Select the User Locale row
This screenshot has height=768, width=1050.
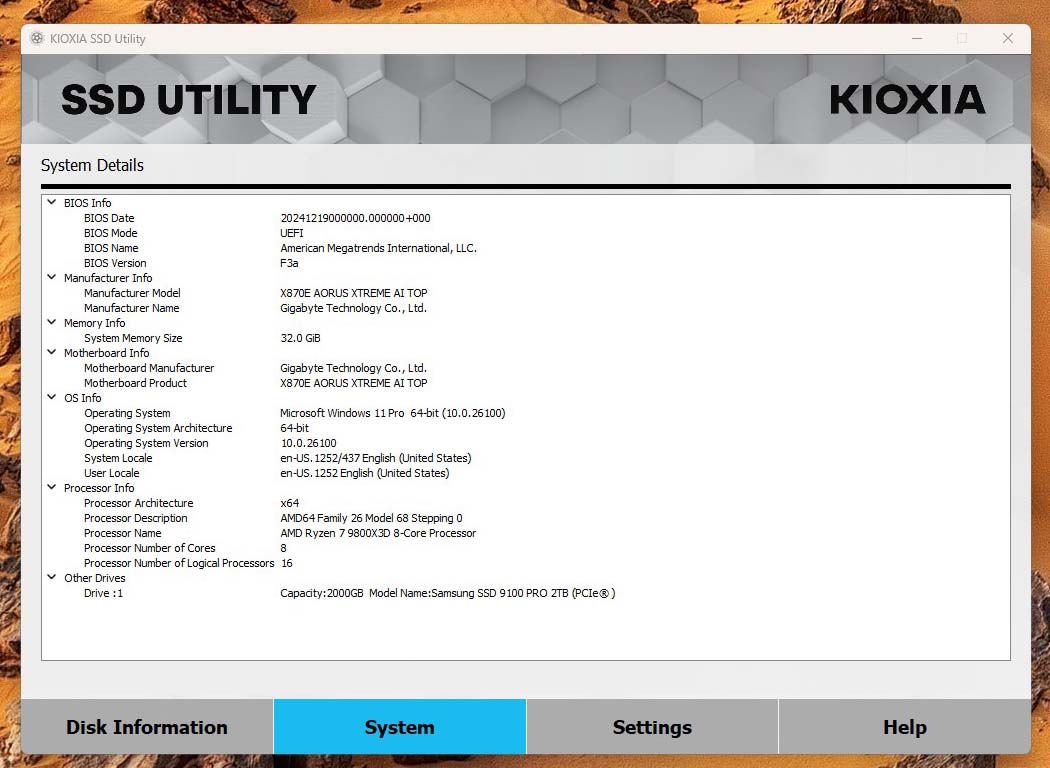click(526, 473)
